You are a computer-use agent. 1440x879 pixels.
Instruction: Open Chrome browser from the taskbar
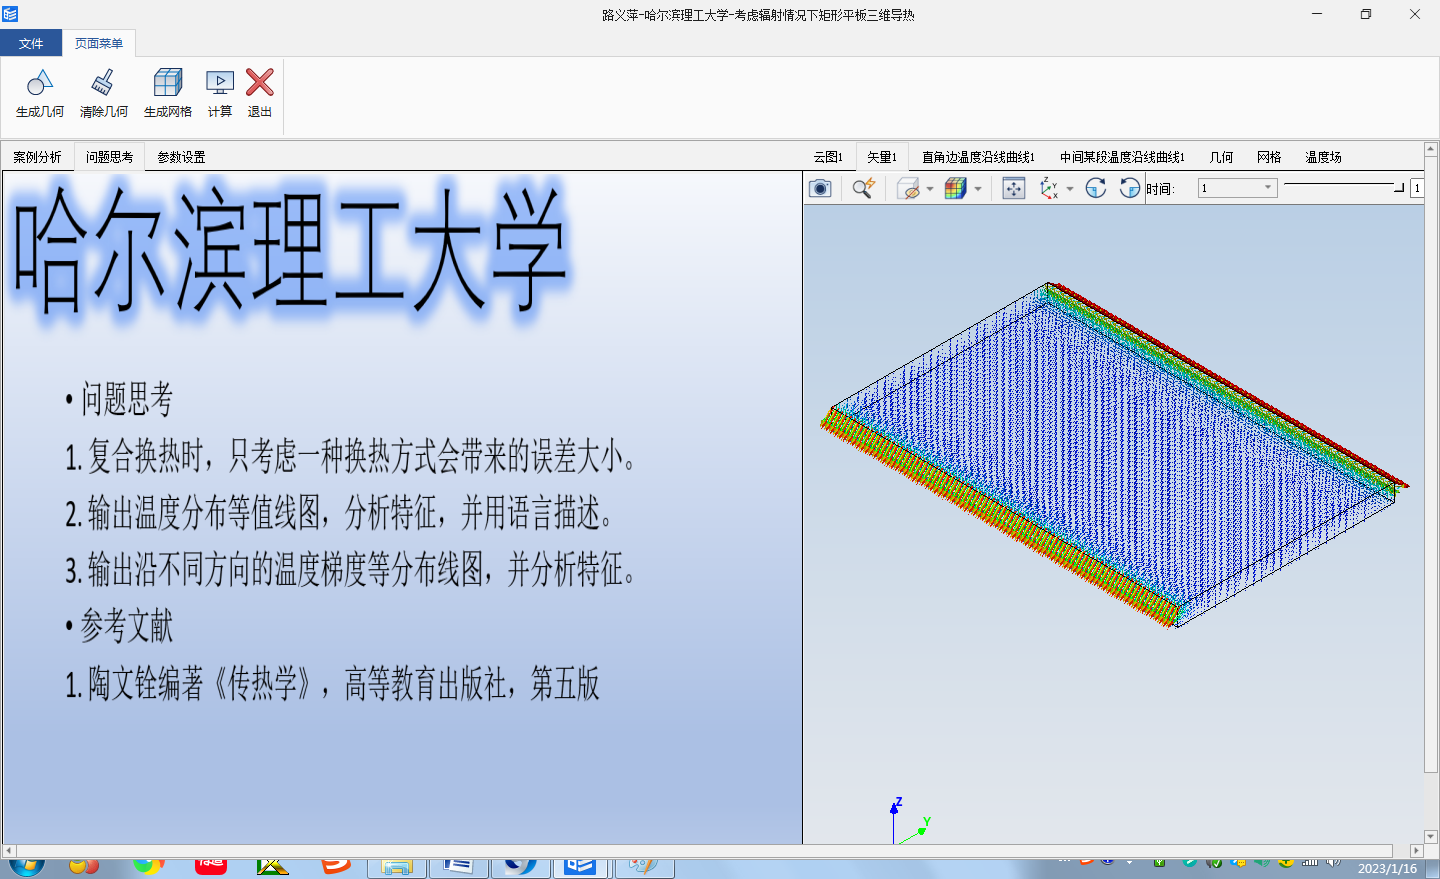148,866
